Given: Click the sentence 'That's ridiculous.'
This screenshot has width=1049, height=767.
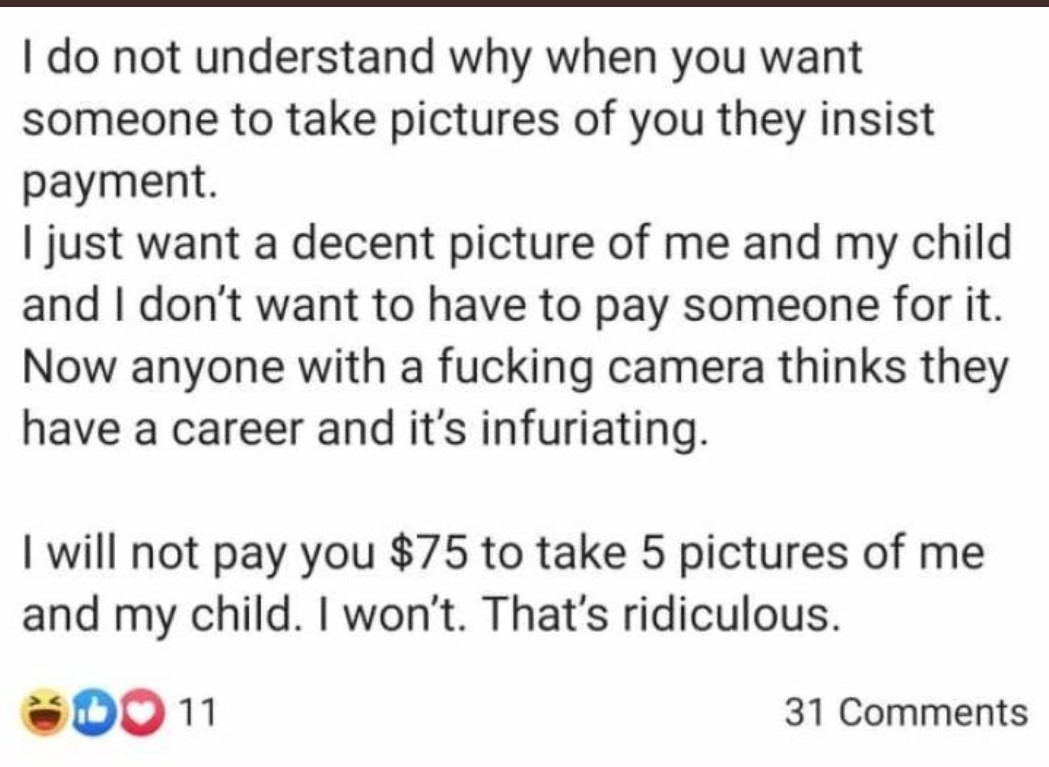Looking at the screenshot, I should (659, 616).
